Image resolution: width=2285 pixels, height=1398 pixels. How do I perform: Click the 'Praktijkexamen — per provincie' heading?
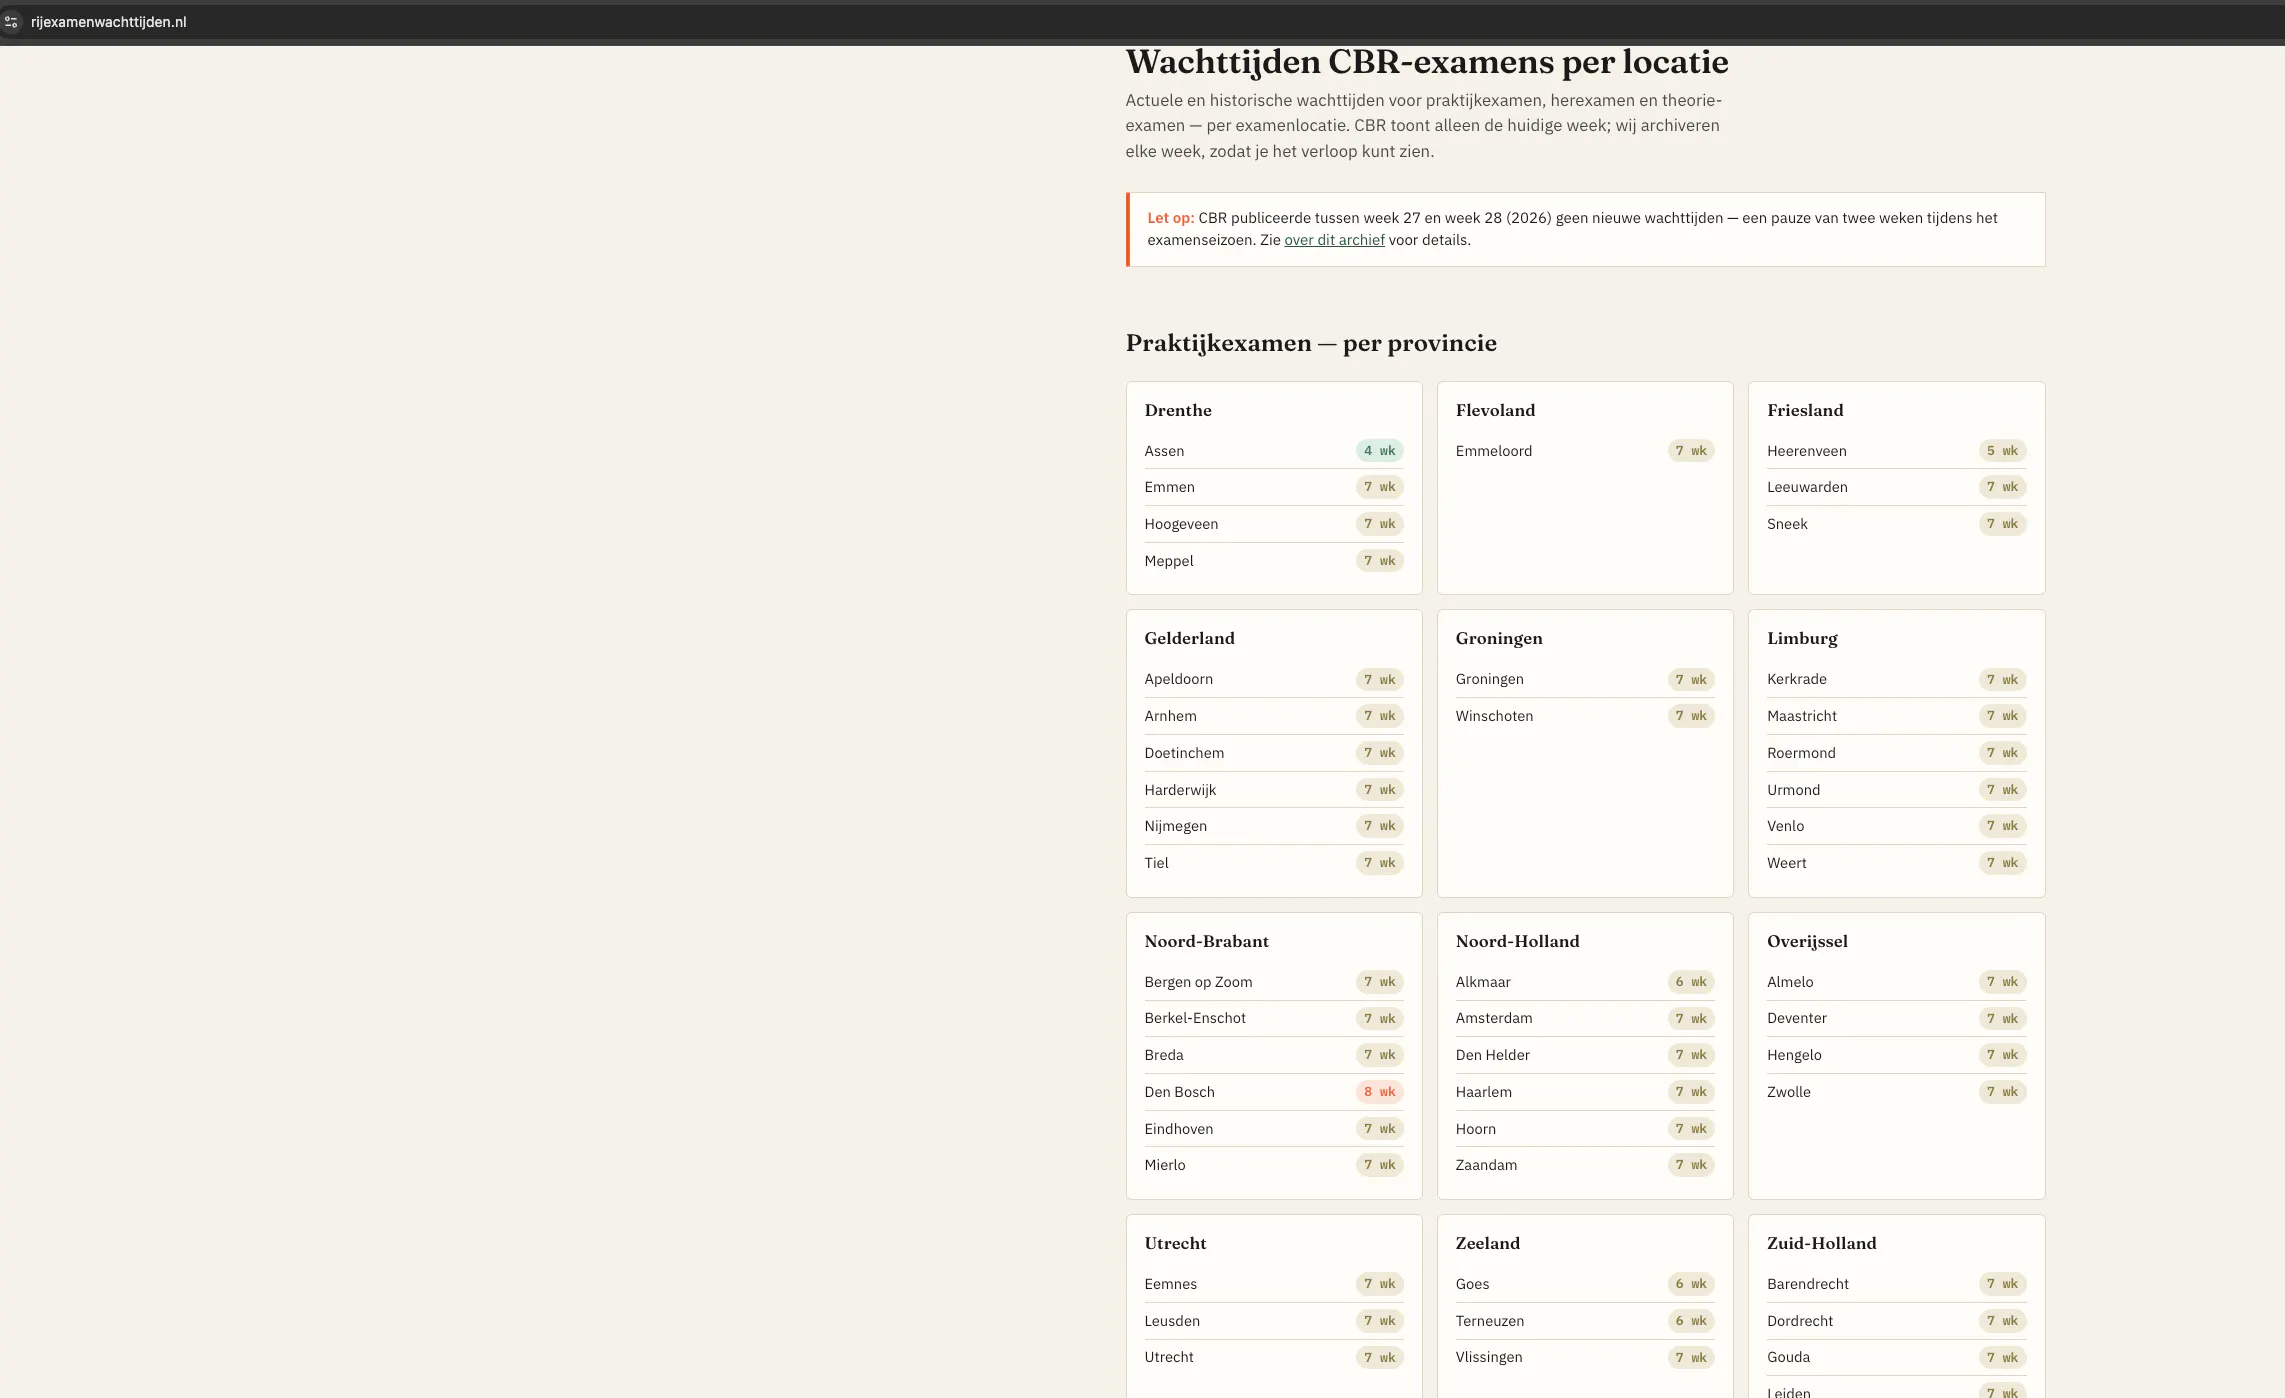[1311, 343]
